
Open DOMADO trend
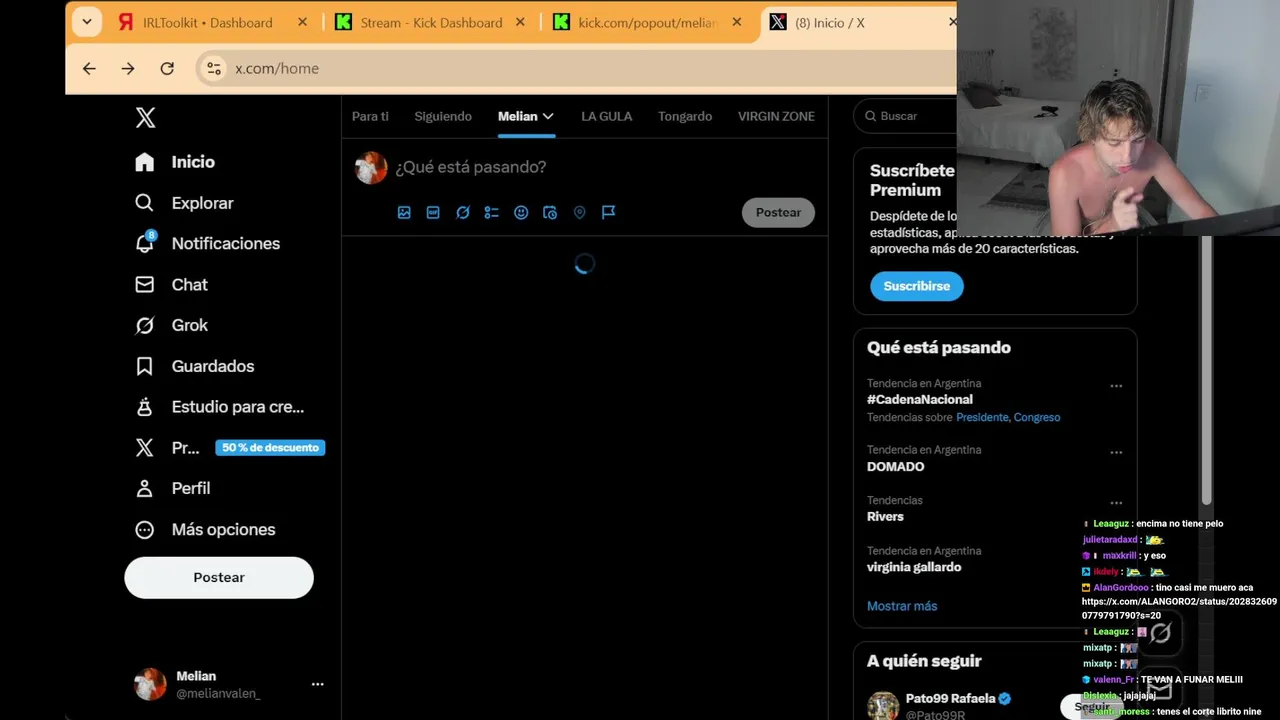pos(895,467)
